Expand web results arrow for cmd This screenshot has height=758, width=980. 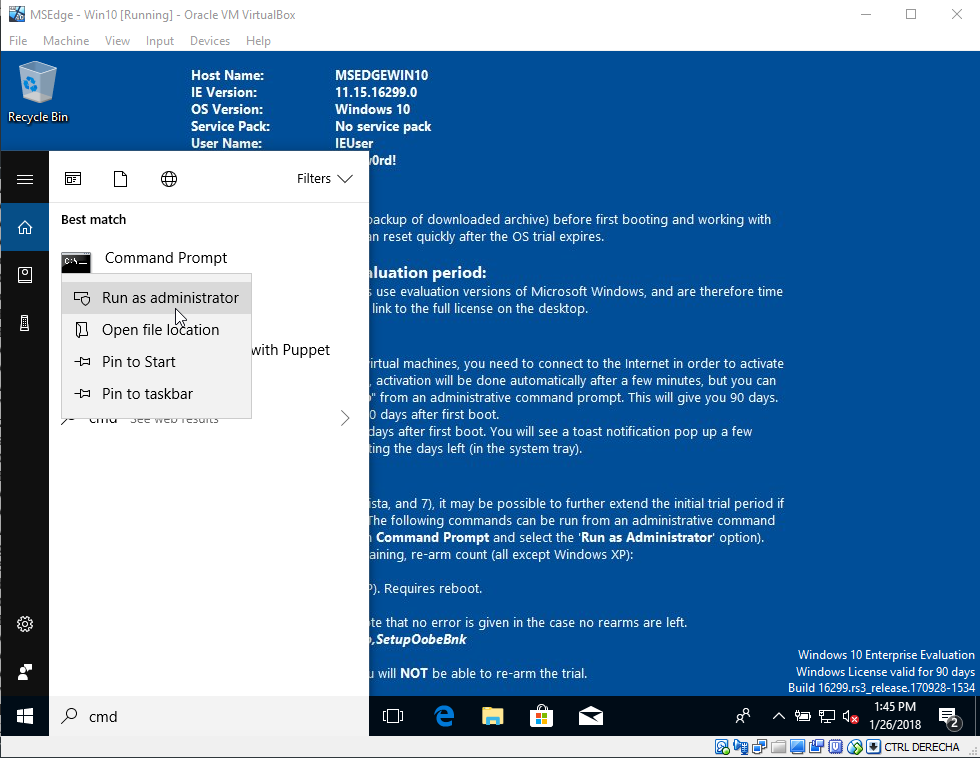click(x=345, y=418)
